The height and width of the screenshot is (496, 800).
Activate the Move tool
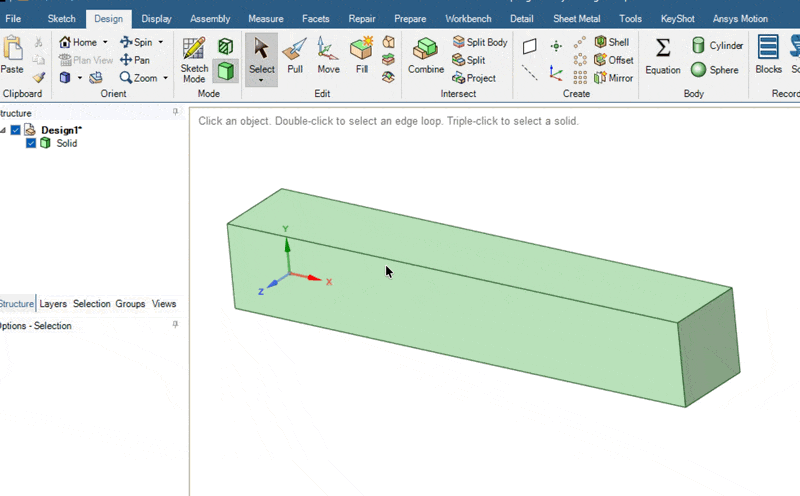click(328, 55)
